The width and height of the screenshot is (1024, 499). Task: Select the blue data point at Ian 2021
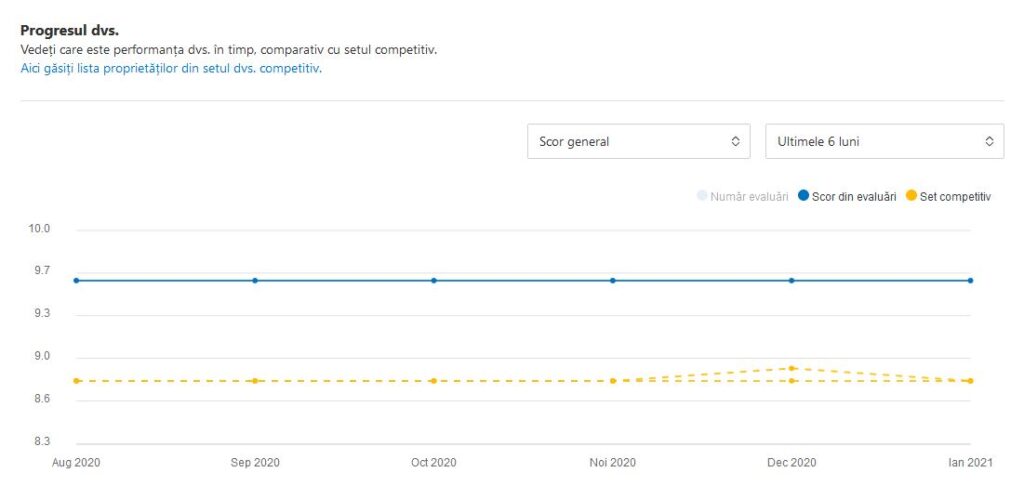point(971,281)
